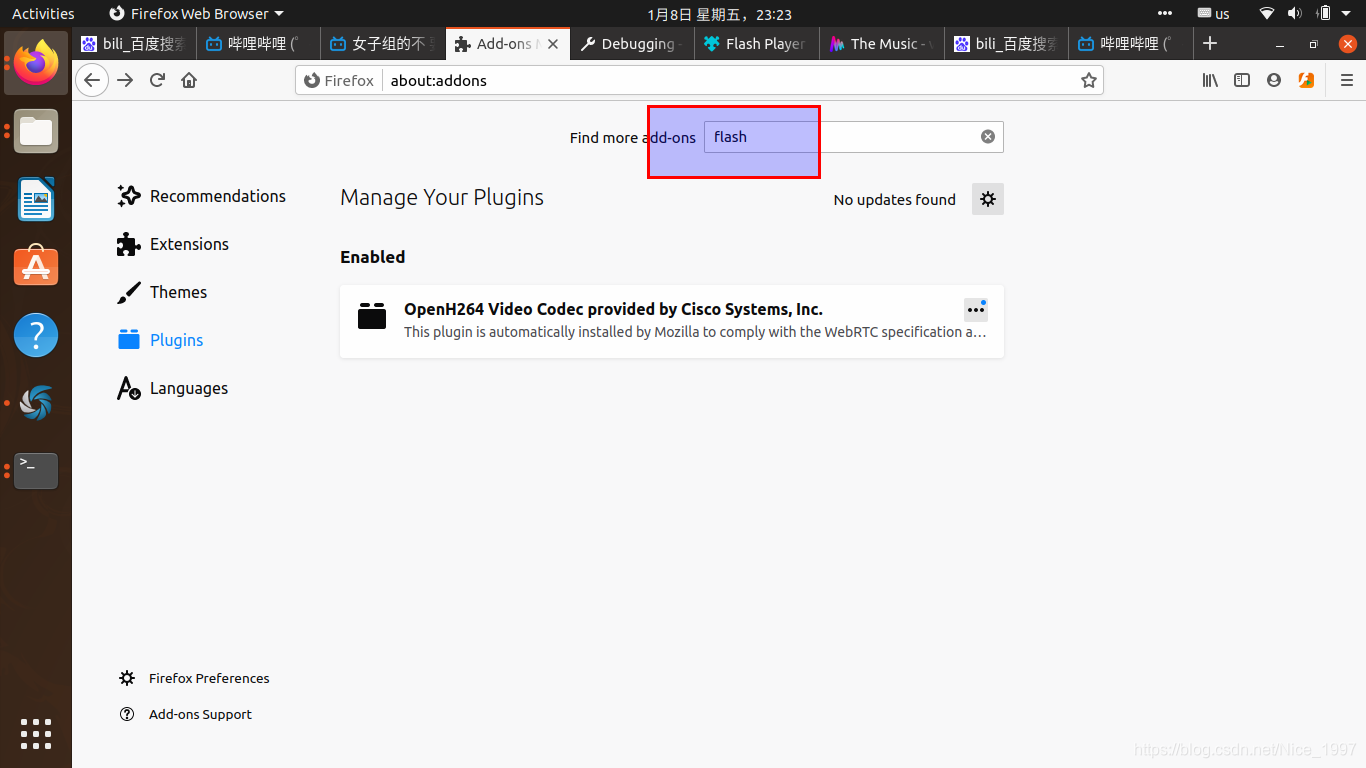This screenshot has height=768, width=1366.
Task: Open the Firefox Preferences link
Action: coord(194,678)
